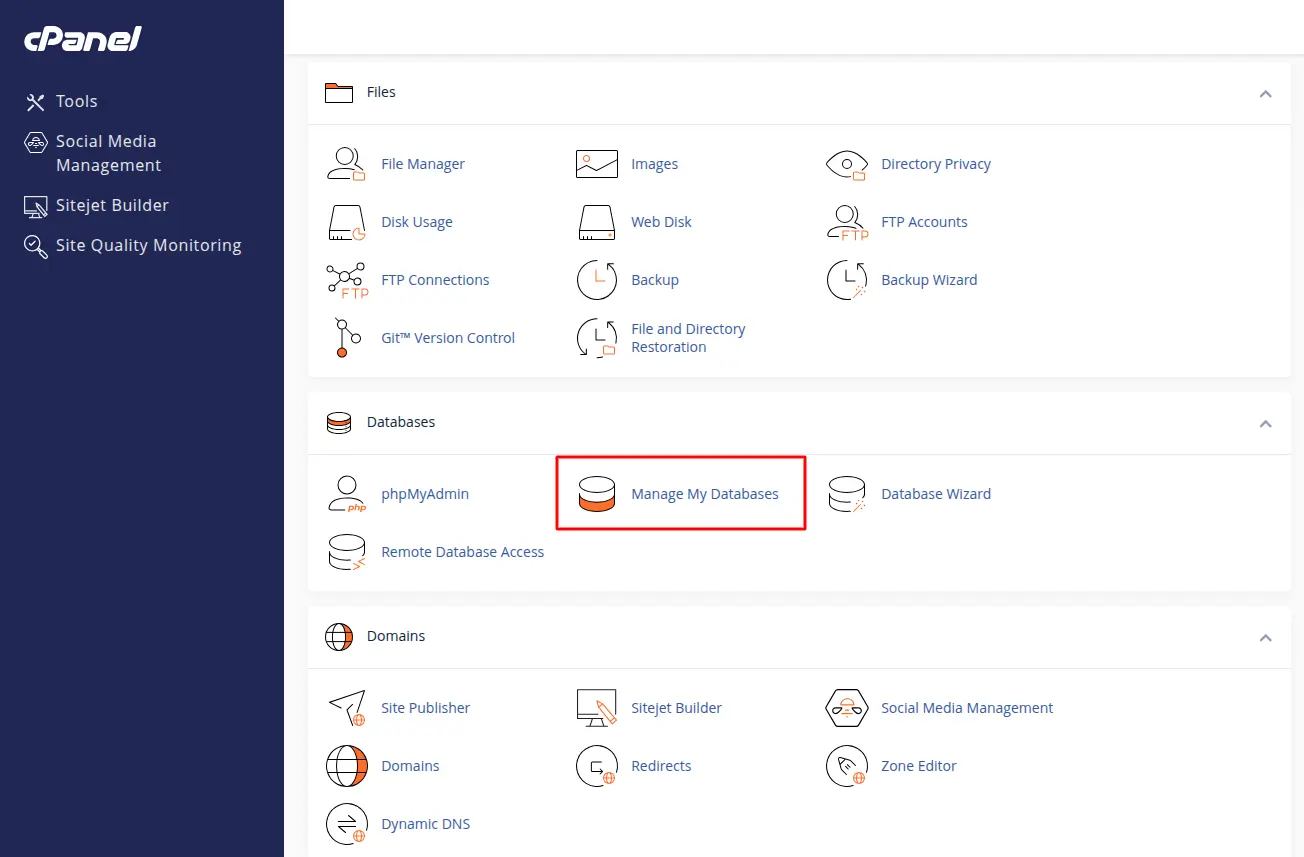The height and width of the screenshot is (857, 1304).
Task: Click the FTP Connections icon
Action: coord(346,280)
